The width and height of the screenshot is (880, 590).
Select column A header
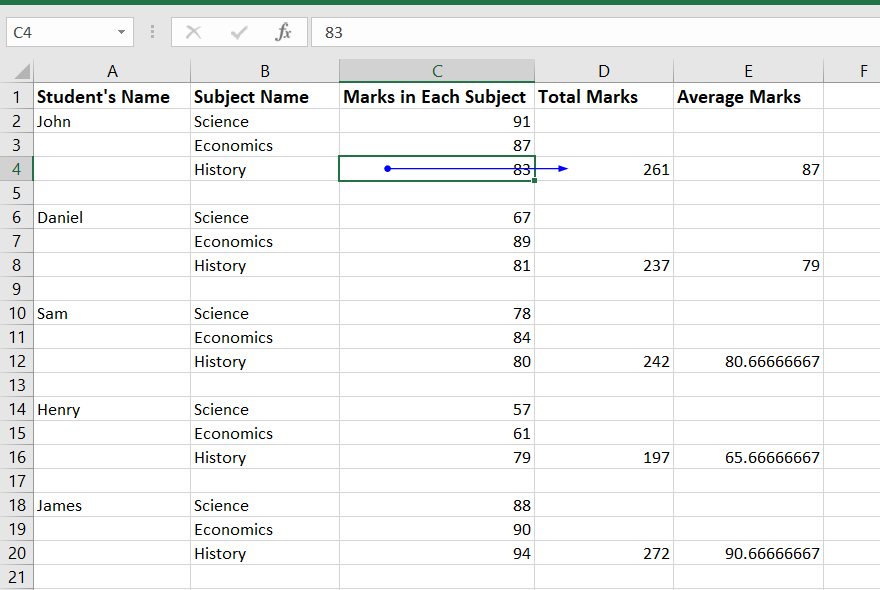[x=112, y=71]
